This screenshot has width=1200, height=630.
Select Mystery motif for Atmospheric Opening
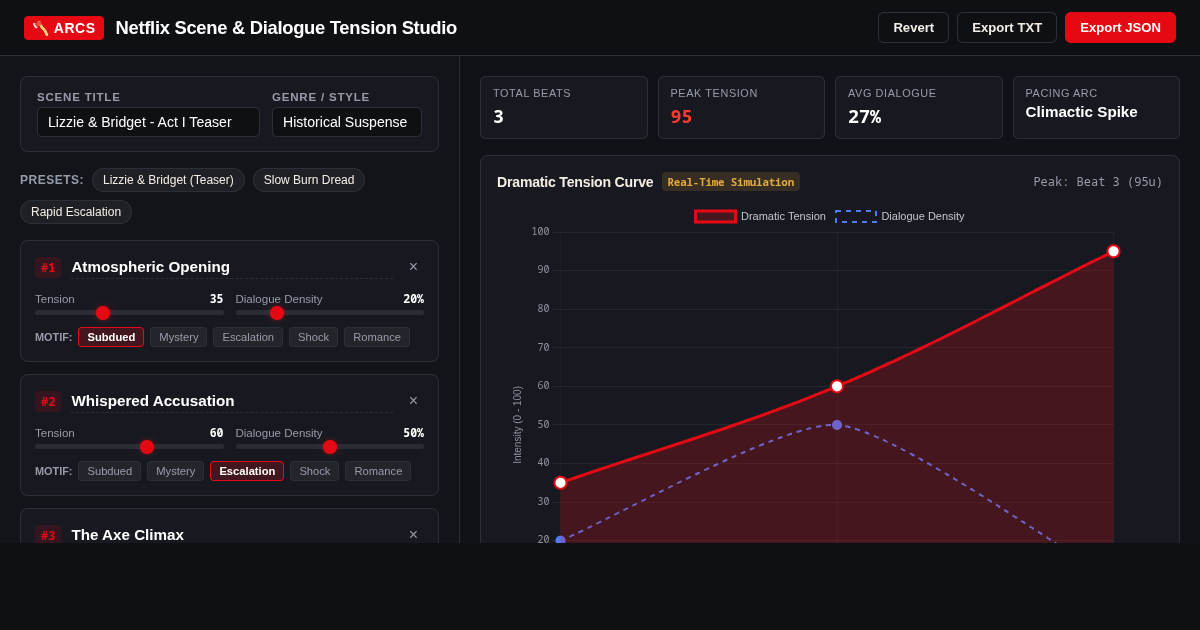coord(178,337)
